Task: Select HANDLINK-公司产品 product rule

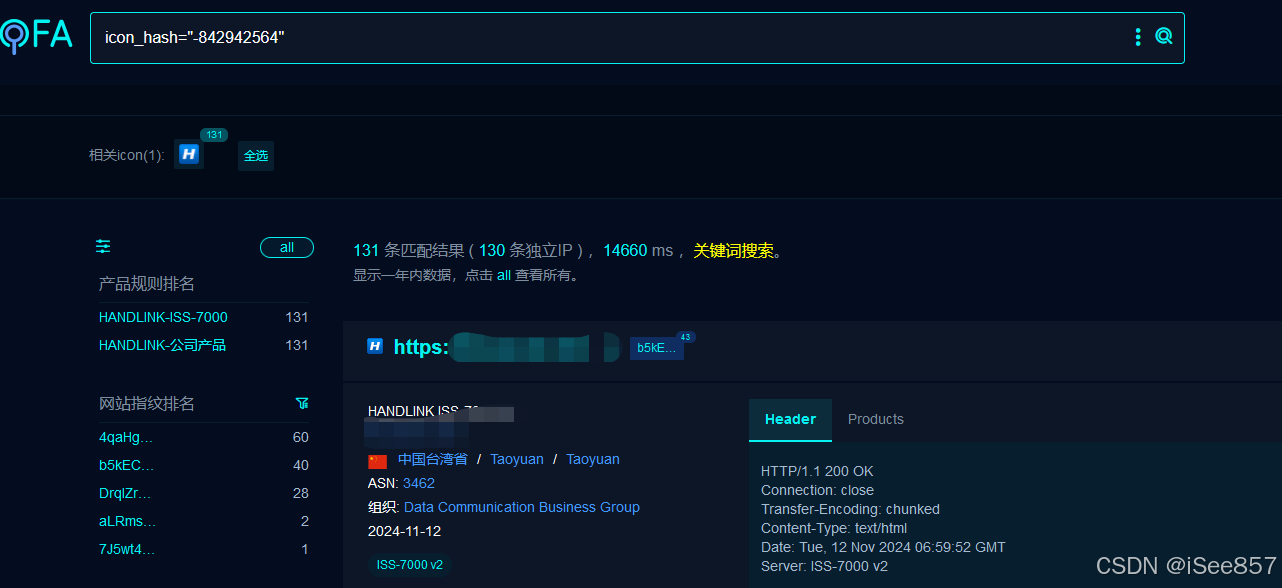Action: pos(162,345)
